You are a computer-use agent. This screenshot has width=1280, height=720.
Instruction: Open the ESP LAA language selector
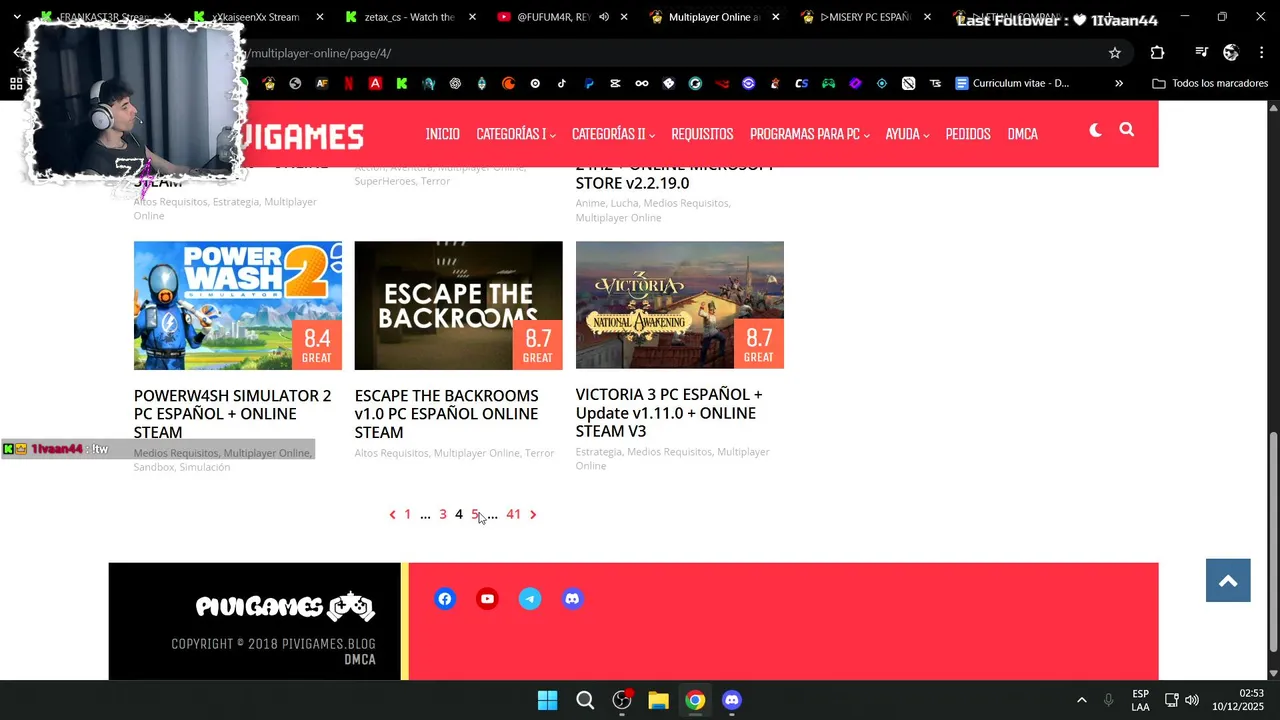(1140, 700)
